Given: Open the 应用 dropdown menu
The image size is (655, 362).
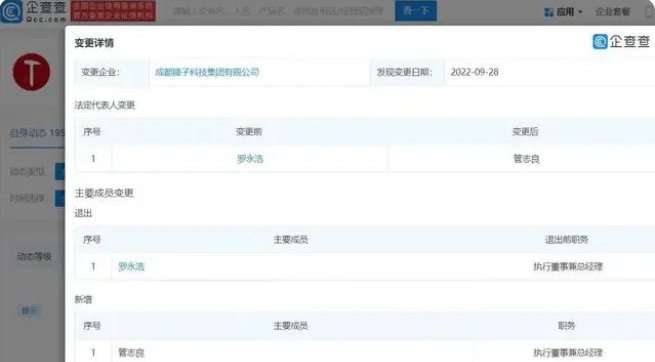Looking at the screenshot, I should point(569,12).
